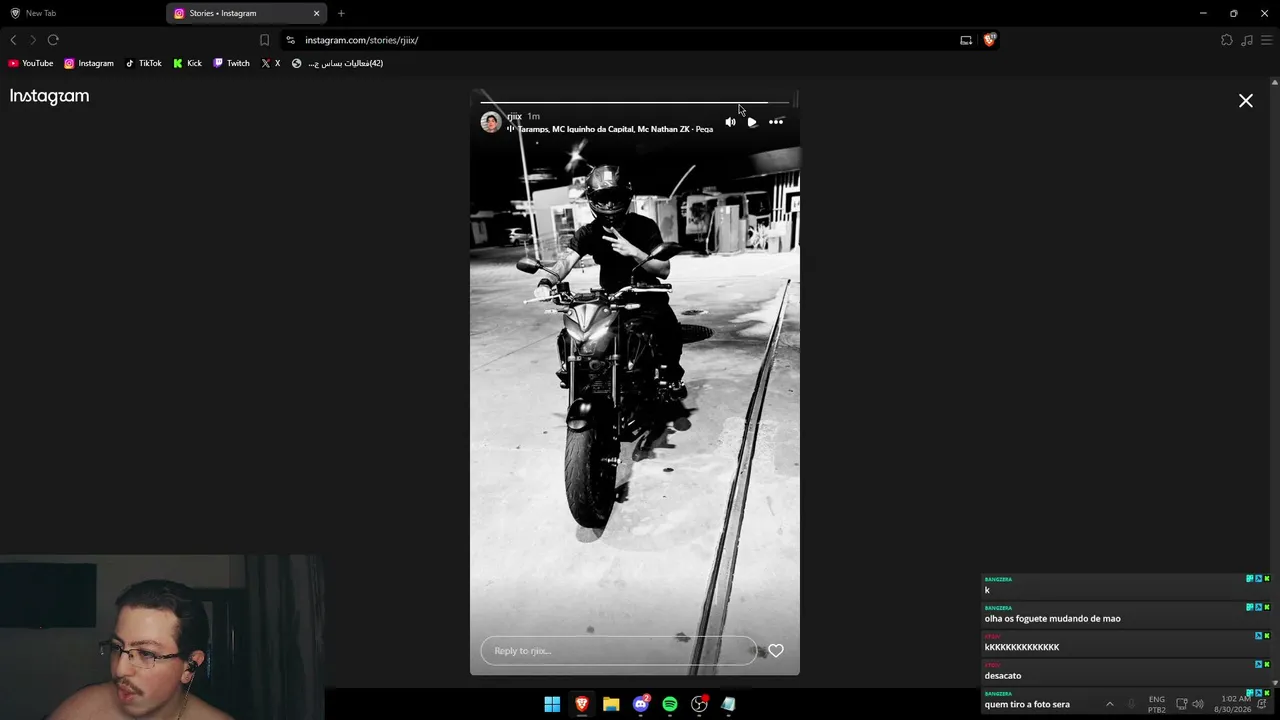Select chat message 'olha os foguete mudando de mao'

click(1052, 619)
